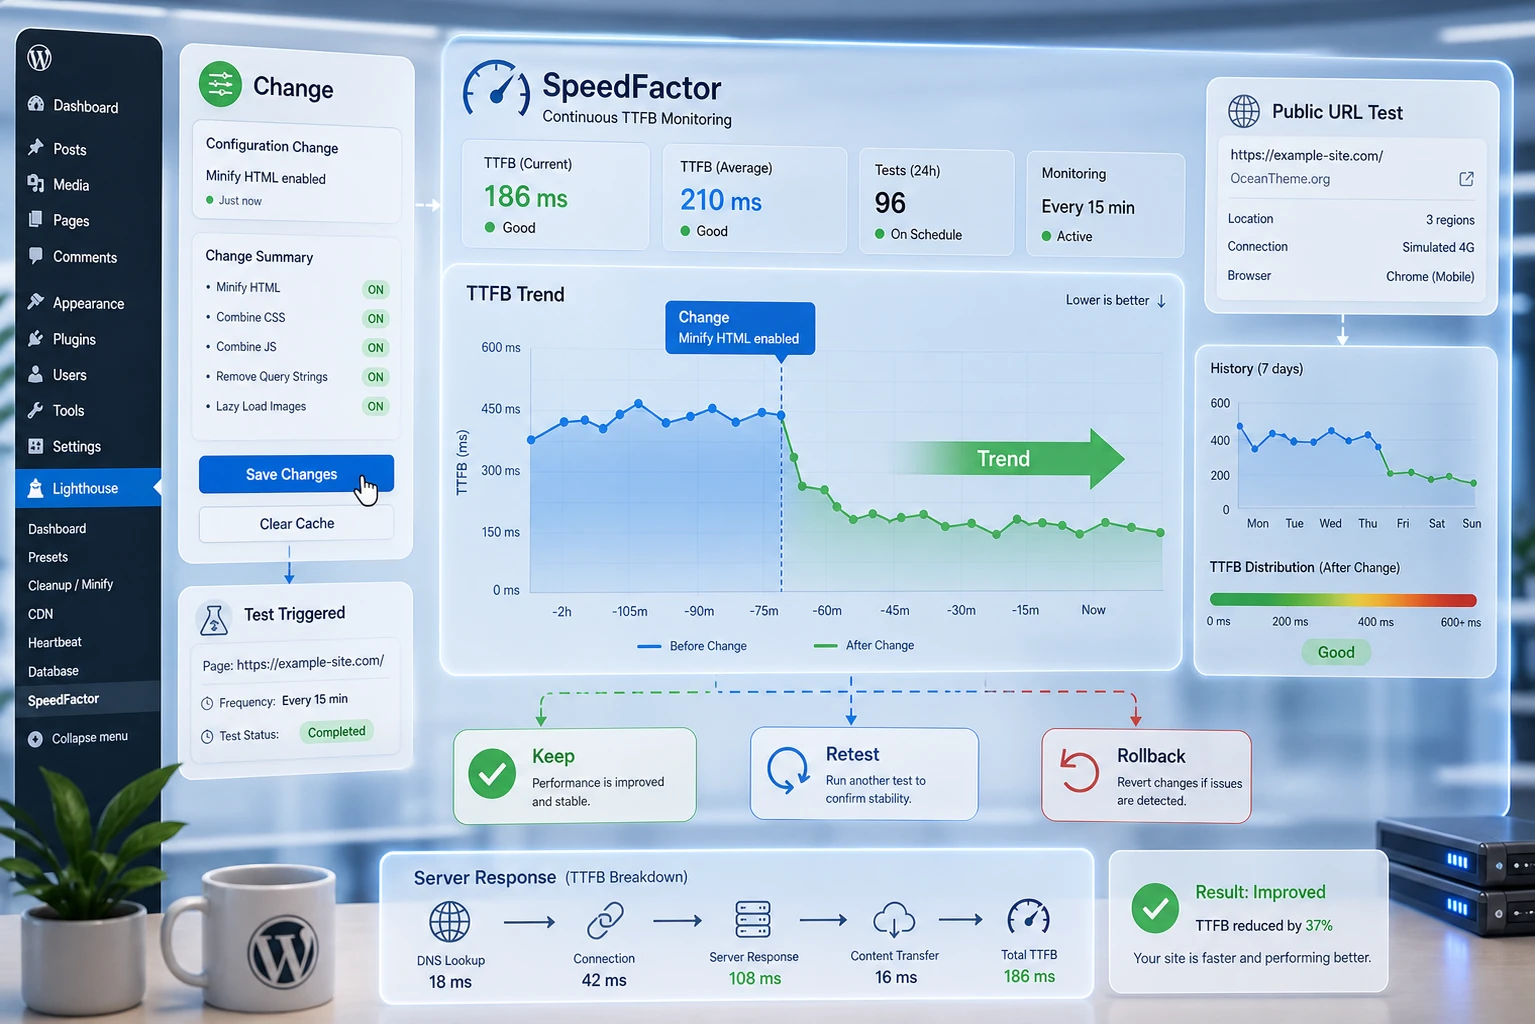This screenshot has height=1024, width=1535.
Task: Open the external link icon beside OceanTheme.org
Action: coord(1466,179)
